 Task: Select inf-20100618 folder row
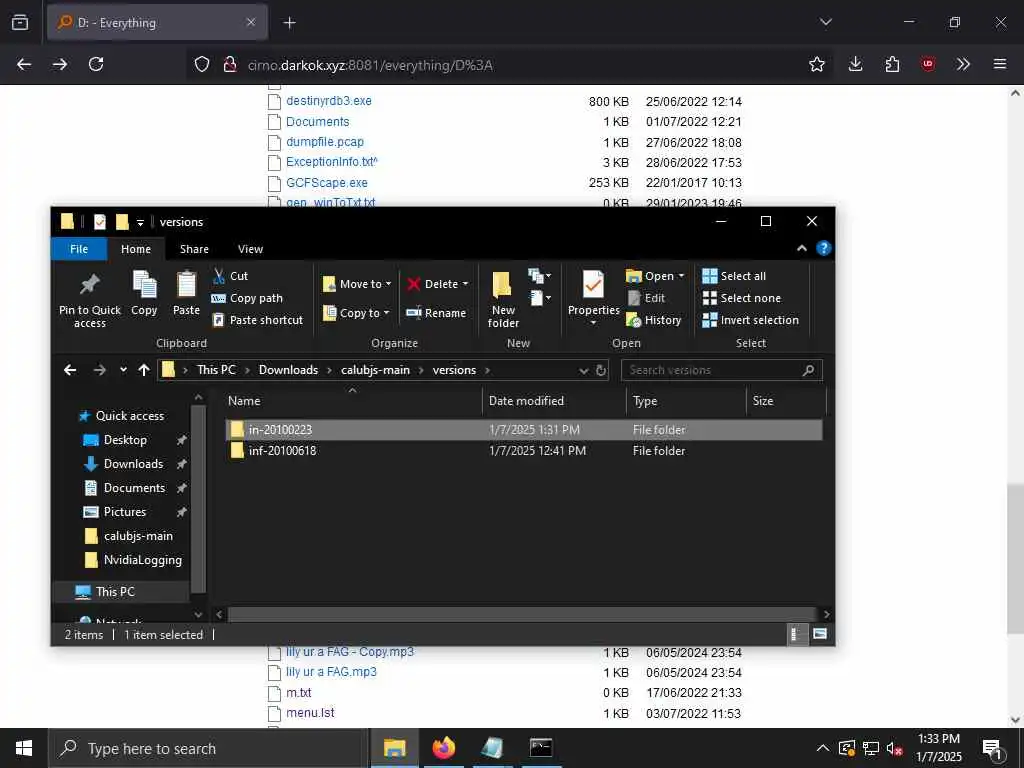tap(524, 451)
